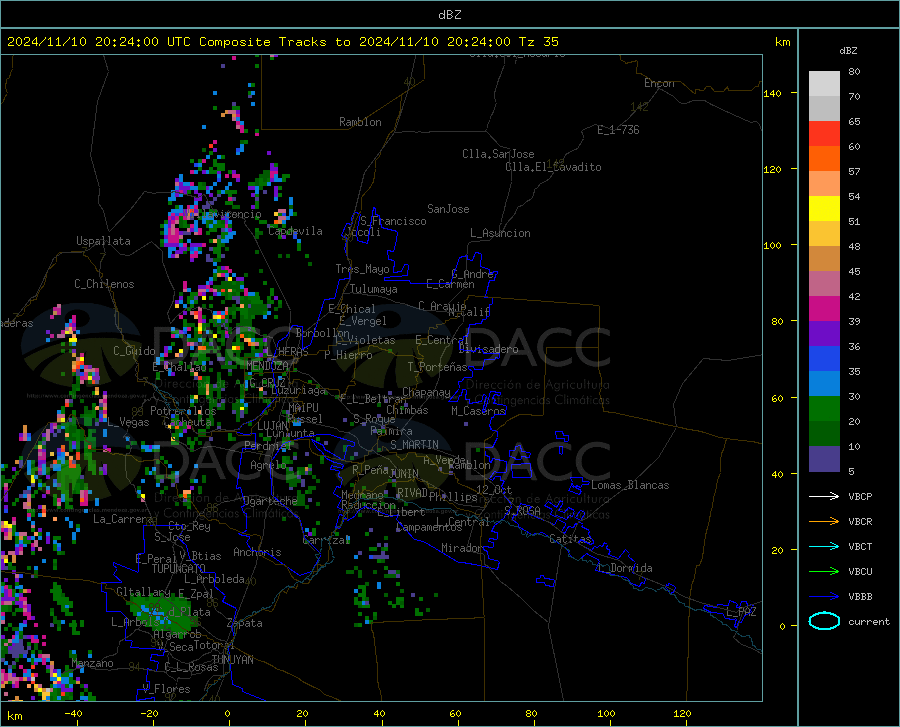Screen dimensions: 900x727
Task: Click the 'MENDOZA' city label
Action: [x=267, y=366]
